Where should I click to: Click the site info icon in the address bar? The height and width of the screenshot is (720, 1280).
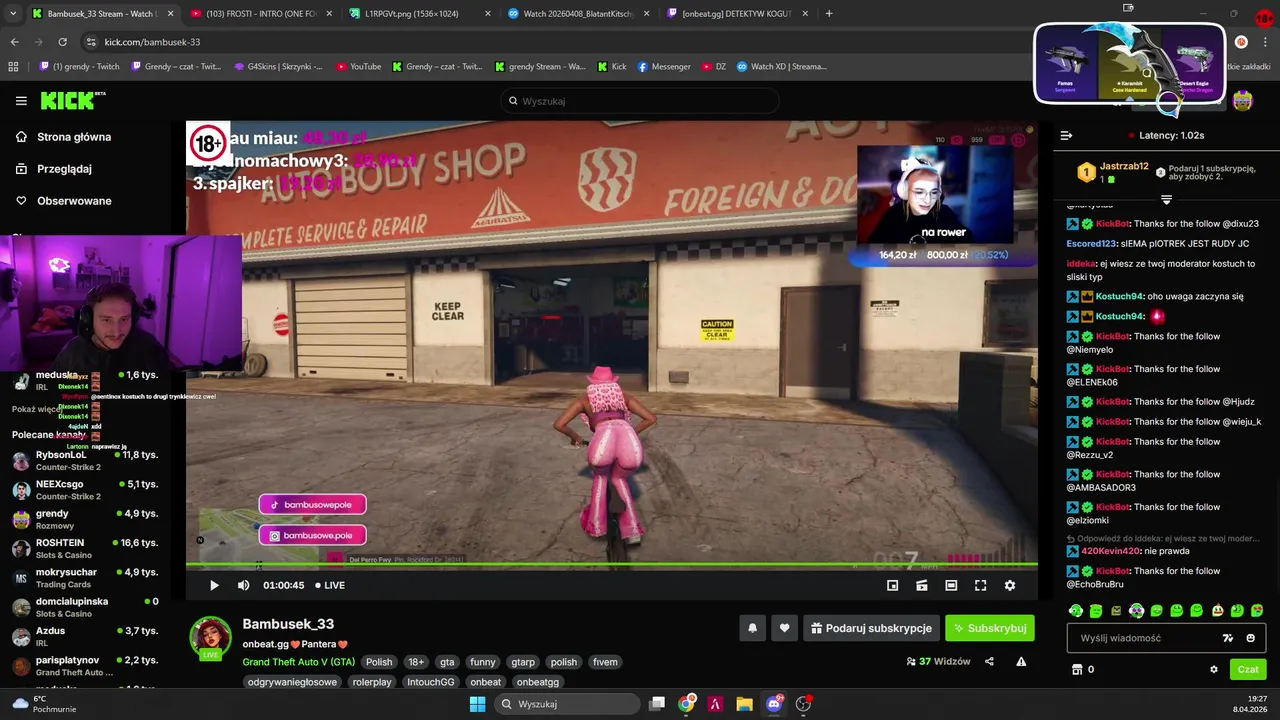[x=91, y=42]
